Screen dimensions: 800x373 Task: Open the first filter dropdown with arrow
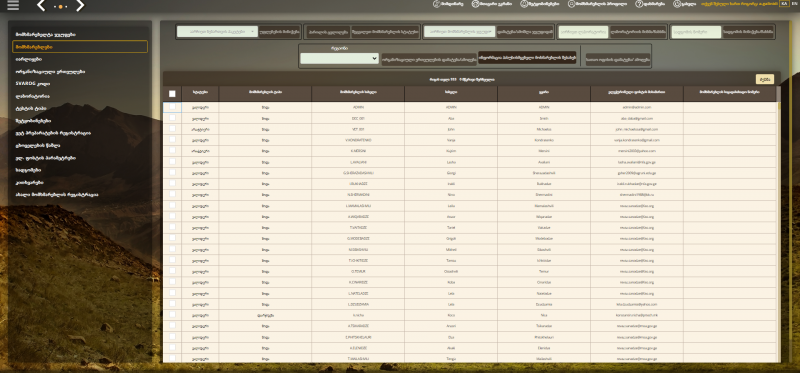pos(217,32)
